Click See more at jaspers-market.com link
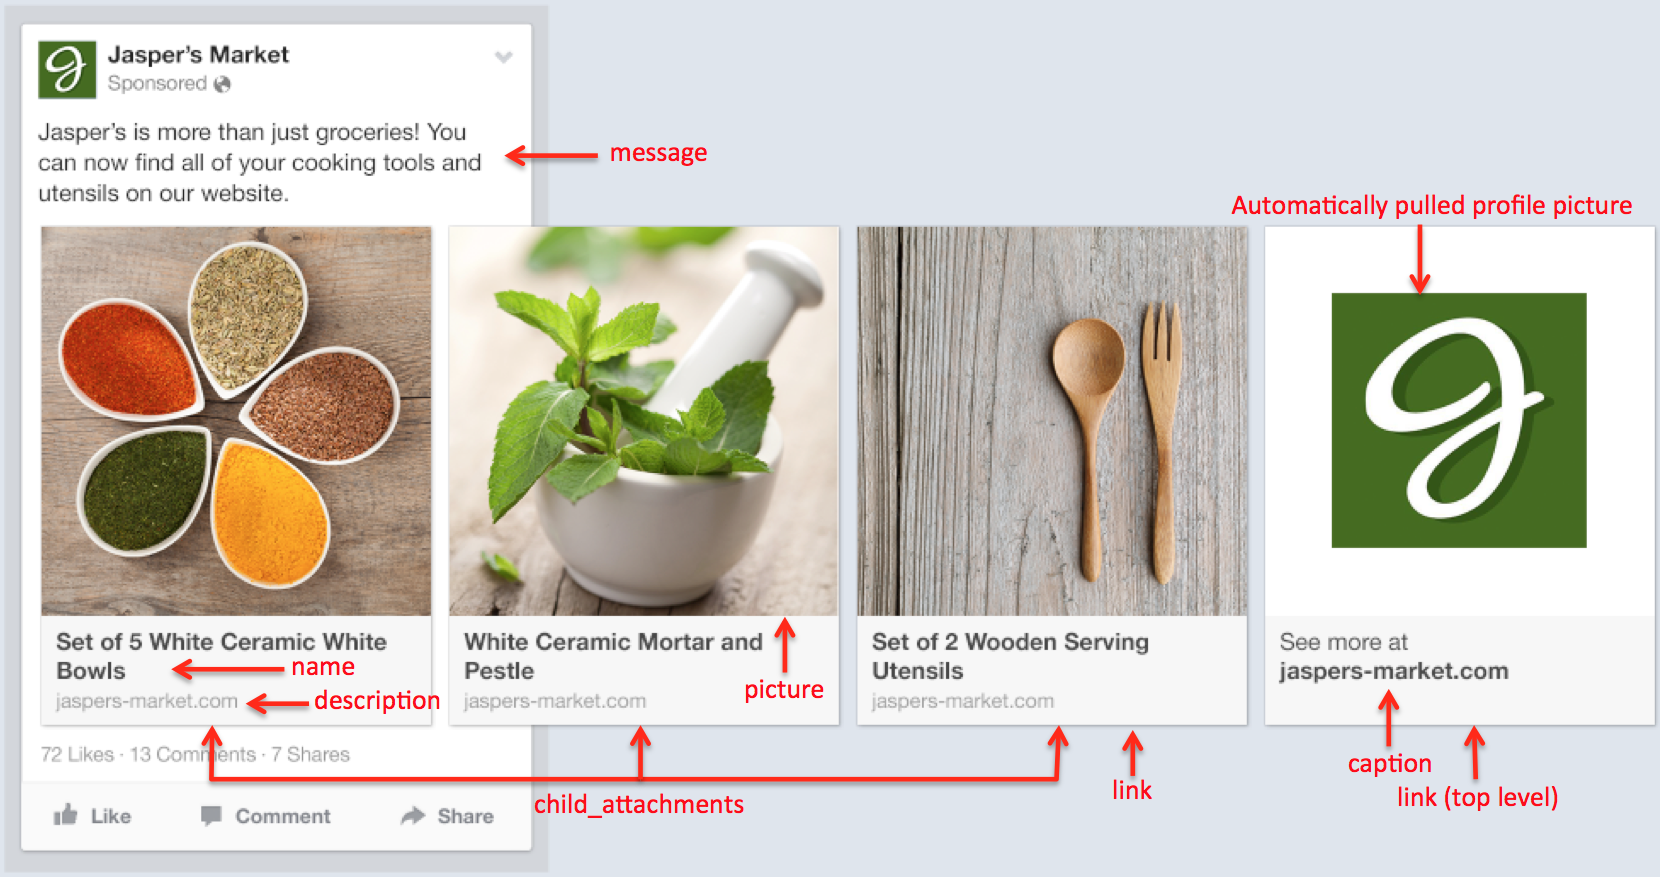The height and width of the screenshot is (877, 1660). tap(1394, 657)
